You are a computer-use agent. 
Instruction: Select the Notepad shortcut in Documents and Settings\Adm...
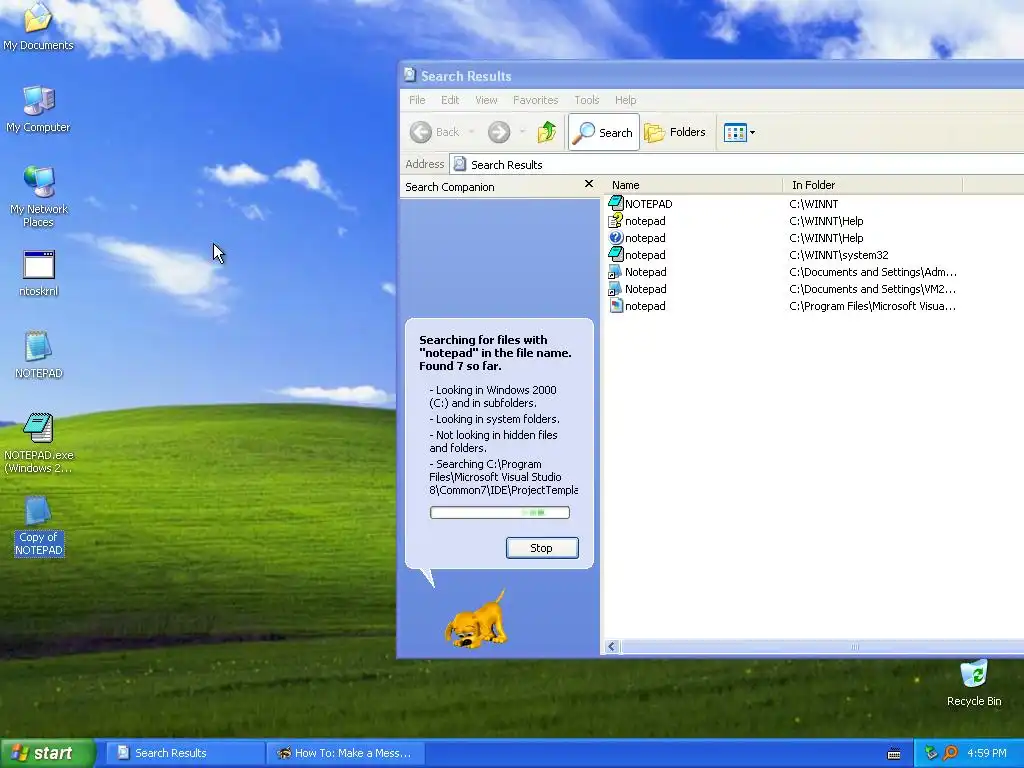point(637,272)
